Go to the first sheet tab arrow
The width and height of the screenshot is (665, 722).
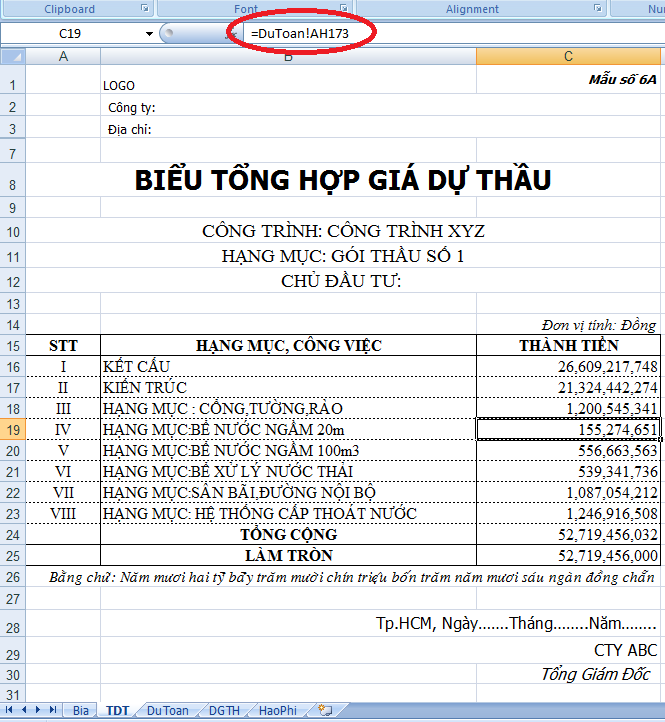(x=9, y=710)
